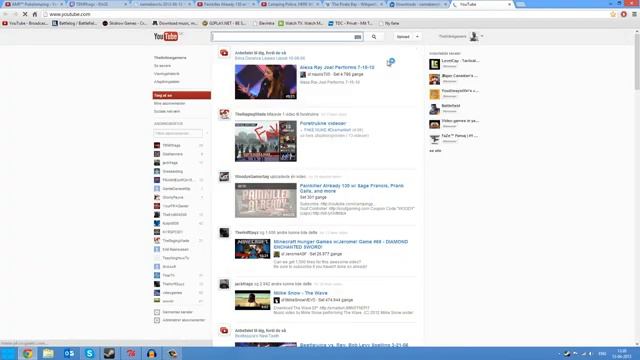Open Chrome from the taskbar

point(27,353)
